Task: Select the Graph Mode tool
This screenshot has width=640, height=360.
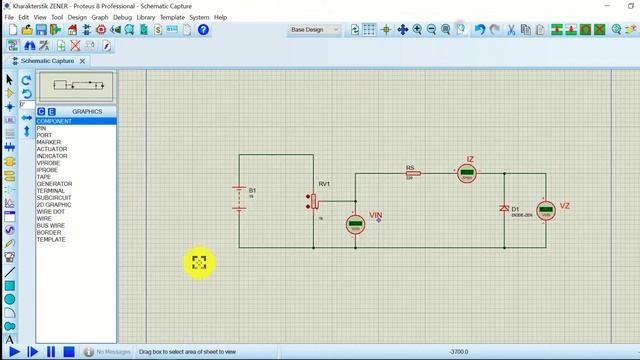Action: 10,203
